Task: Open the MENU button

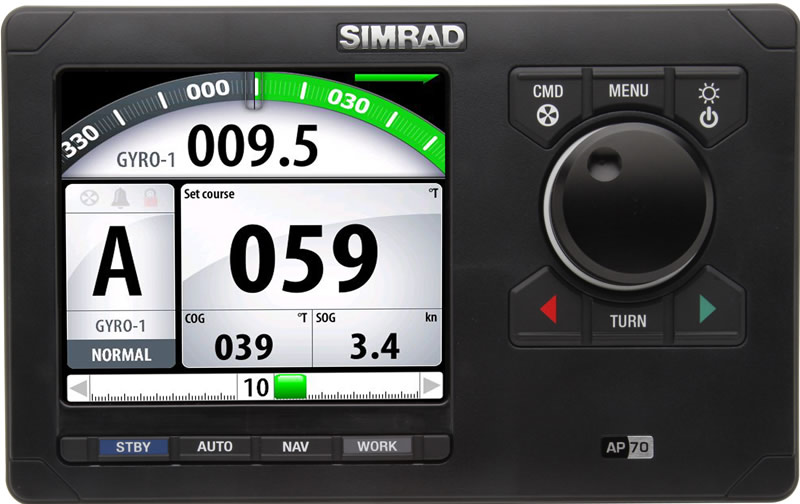Action: point(628,91)
